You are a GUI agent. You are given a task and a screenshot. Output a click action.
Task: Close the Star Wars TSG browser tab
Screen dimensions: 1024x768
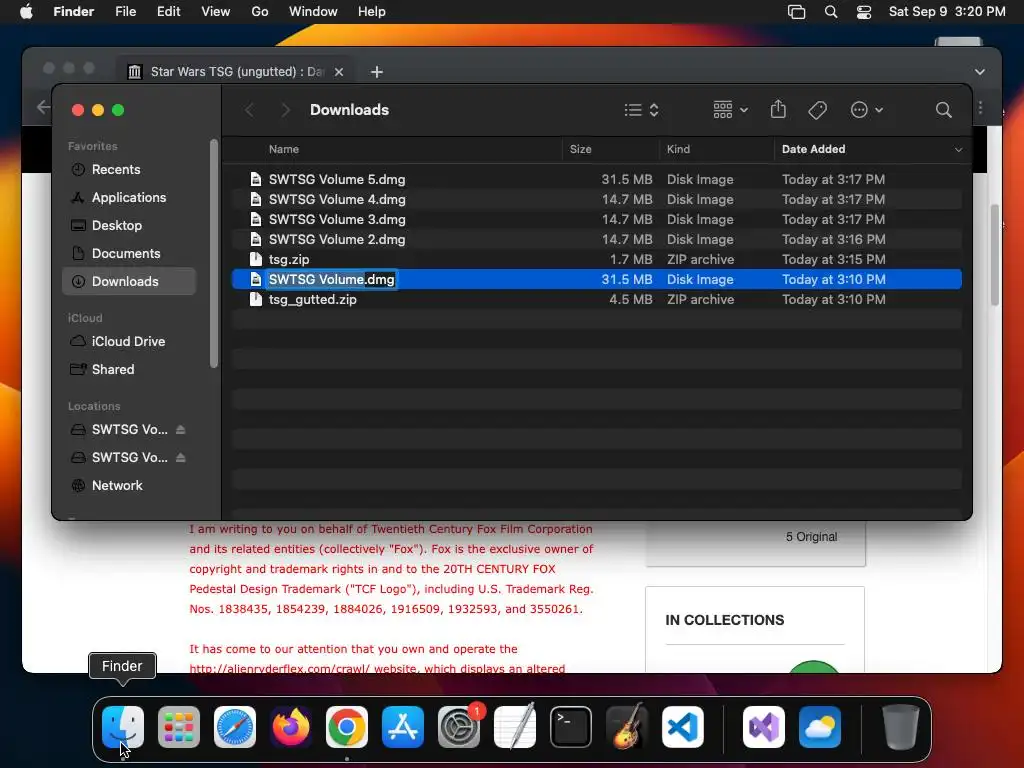pos(339,72)
